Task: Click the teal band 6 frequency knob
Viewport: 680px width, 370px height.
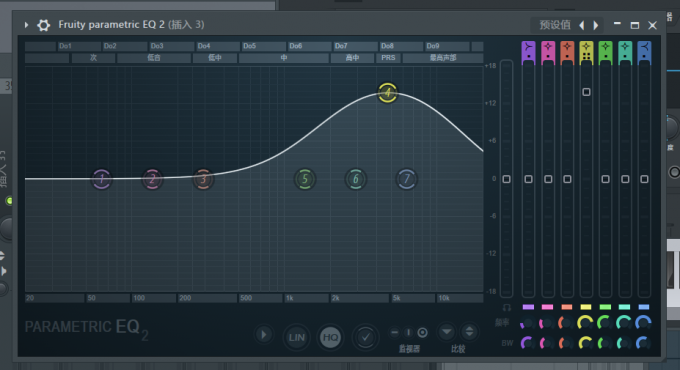Action: tap(624, 323)
